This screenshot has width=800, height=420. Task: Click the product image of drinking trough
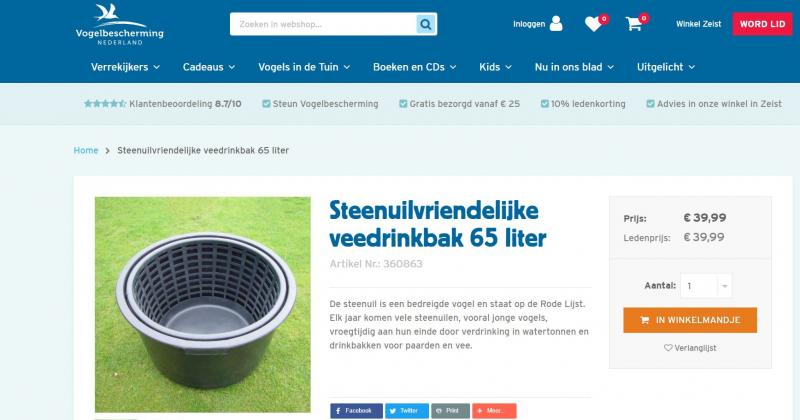[x=203, y=305]
